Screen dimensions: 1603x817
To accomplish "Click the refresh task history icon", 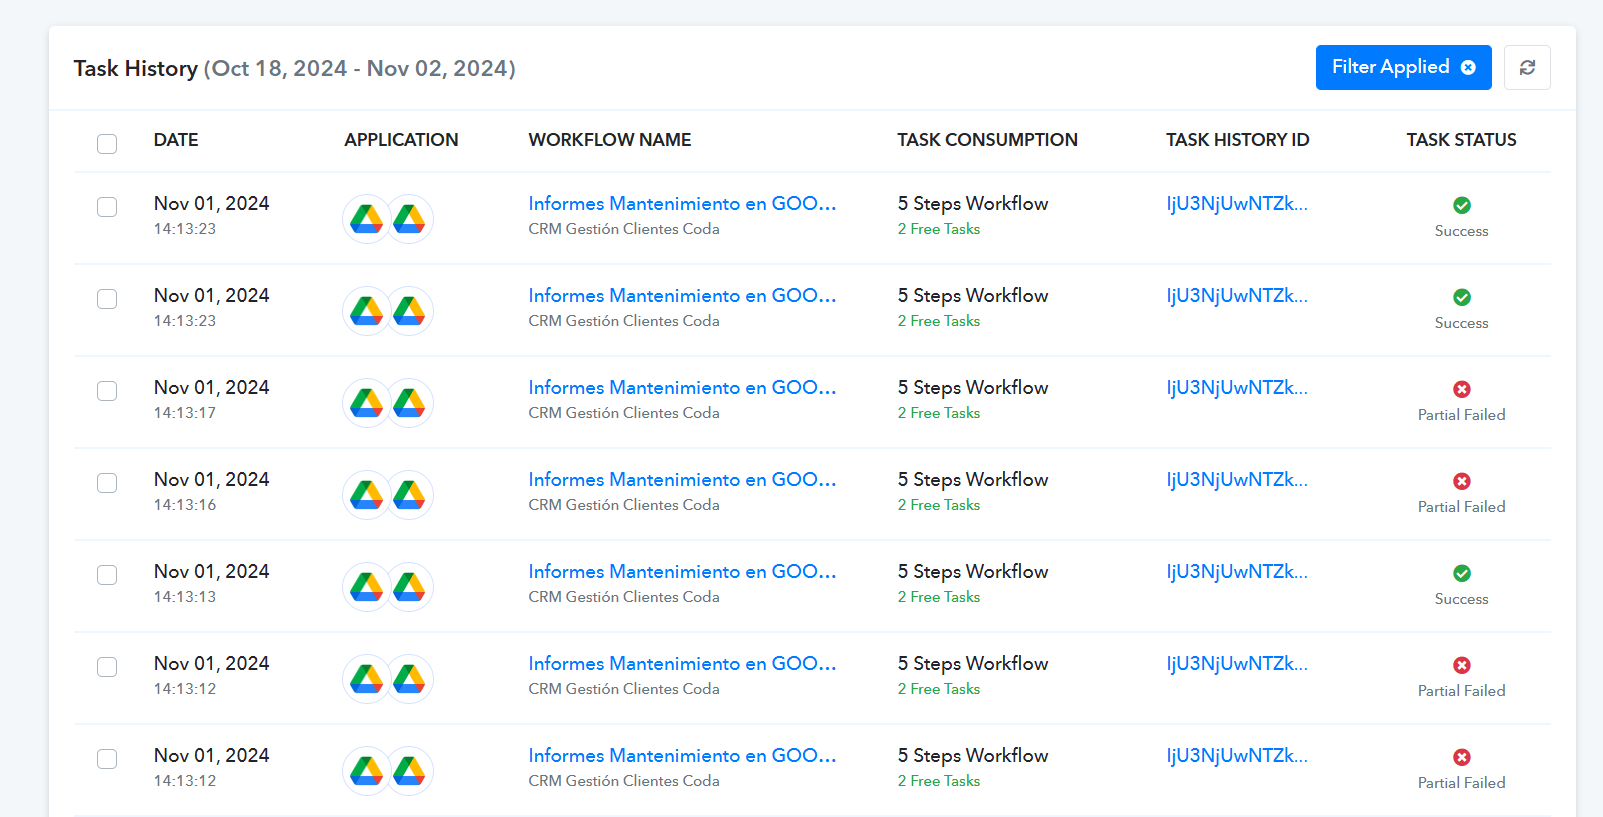I will click(1526, 68).
